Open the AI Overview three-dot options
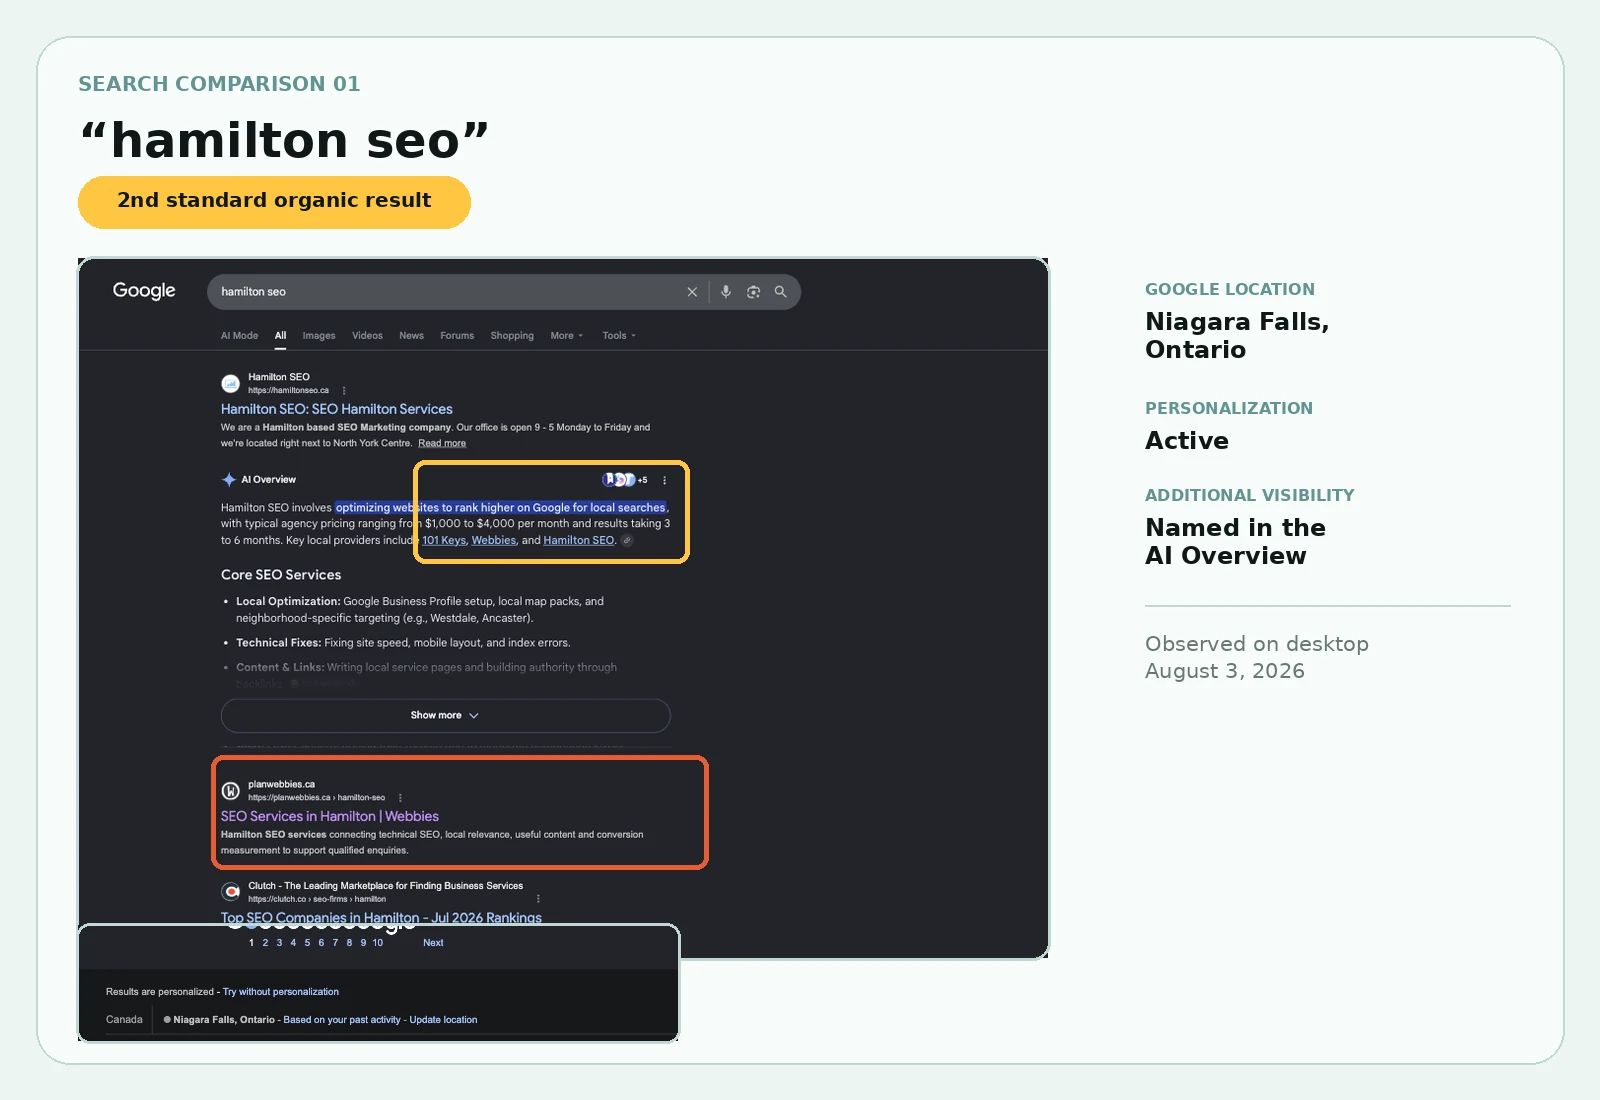 tap(664, 480)
